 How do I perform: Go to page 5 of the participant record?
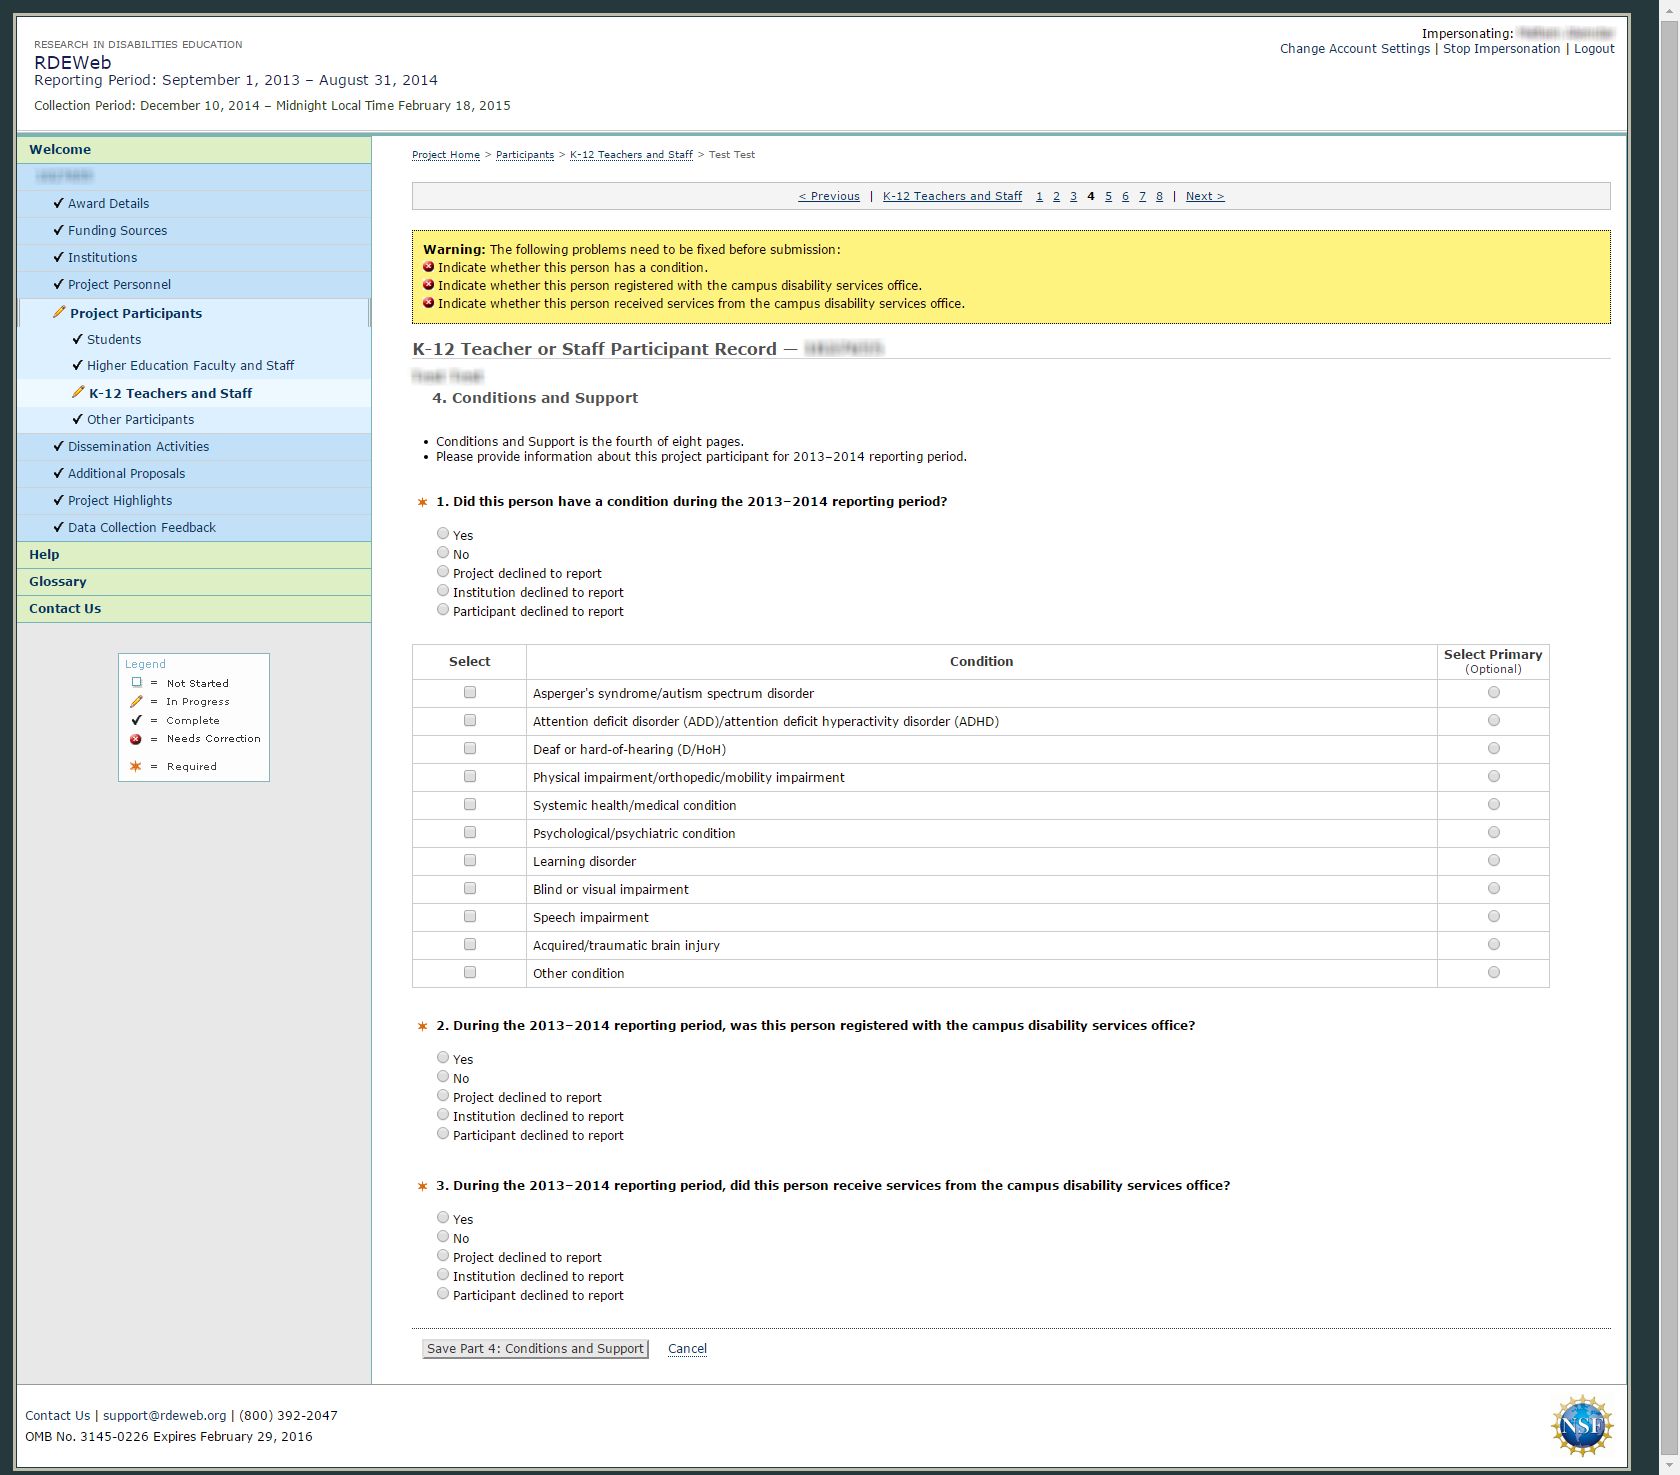(x=1108, y=196)
